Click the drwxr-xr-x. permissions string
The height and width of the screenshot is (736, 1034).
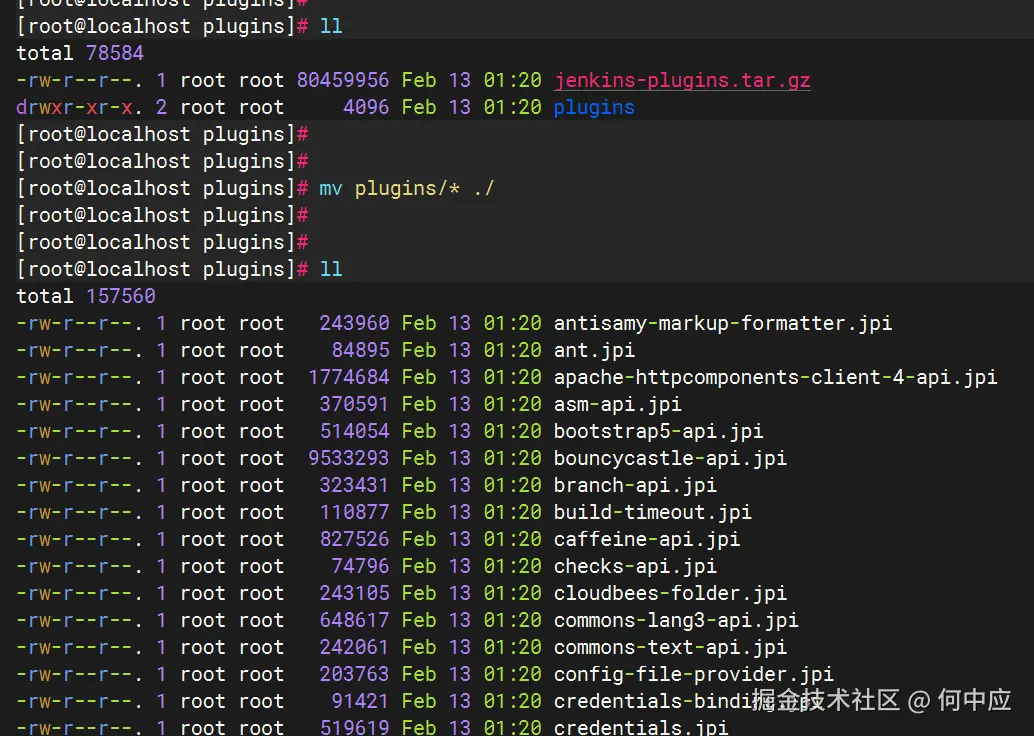tap(79, 107)
